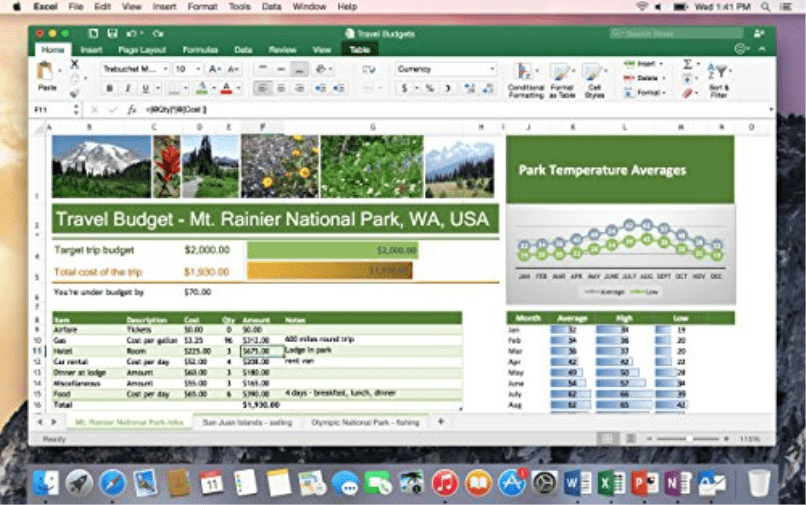Open the Excel app in Dock
This screenshot has height=505, width=806.
pos(611,483)
